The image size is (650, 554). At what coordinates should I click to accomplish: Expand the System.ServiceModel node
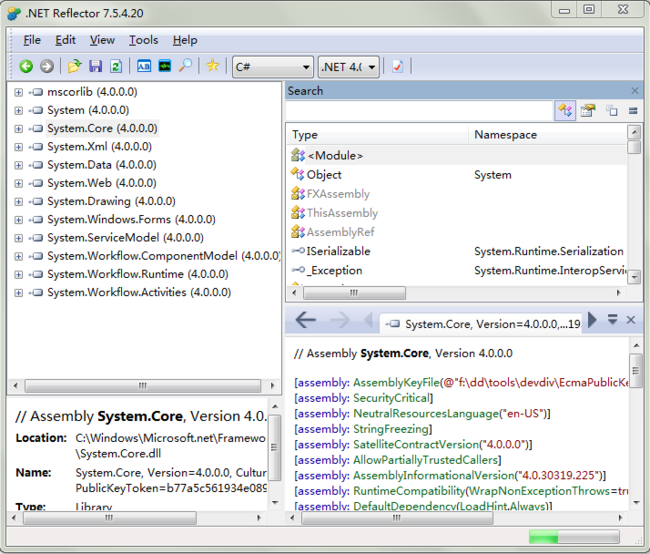18,238
